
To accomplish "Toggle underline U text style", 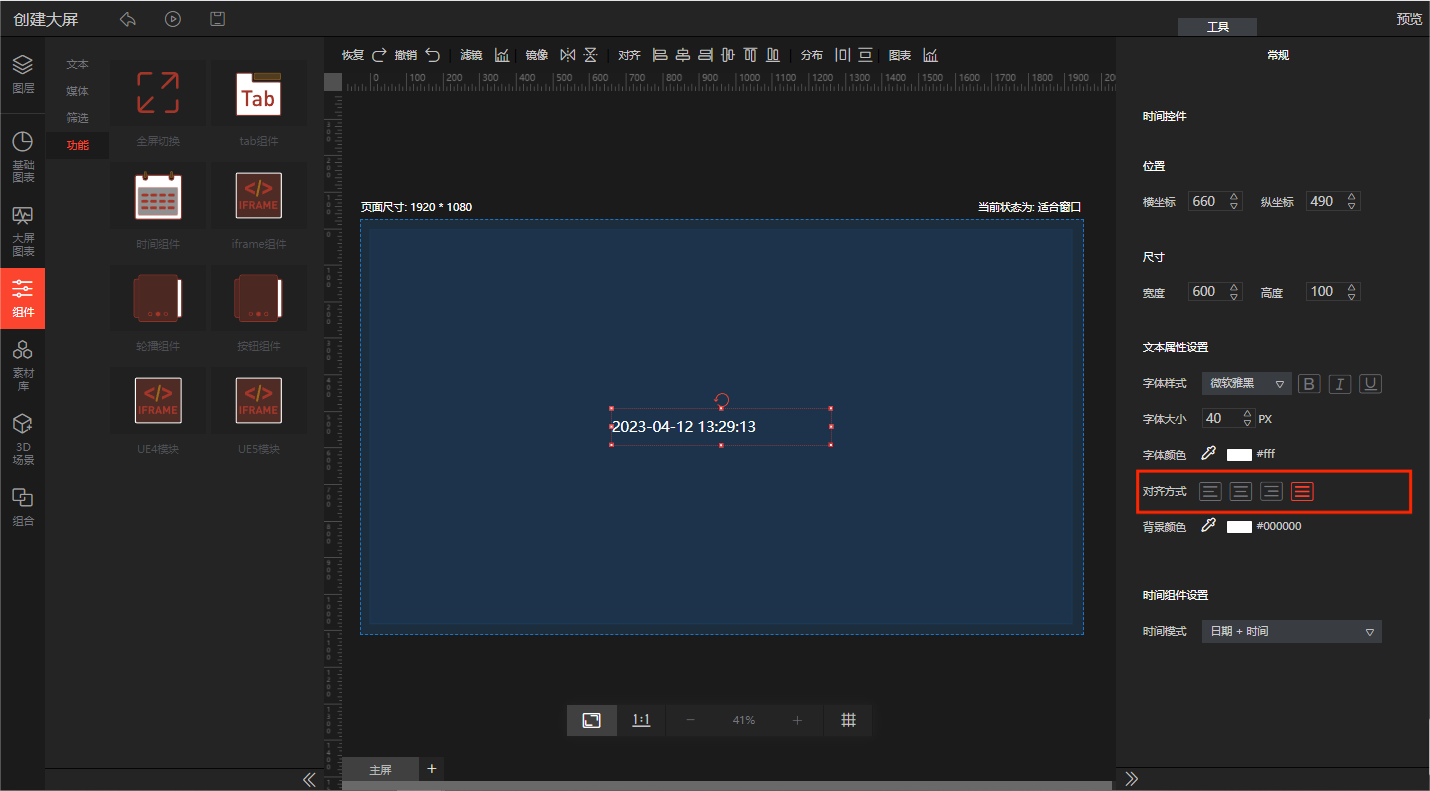I will pos(1370,384).
